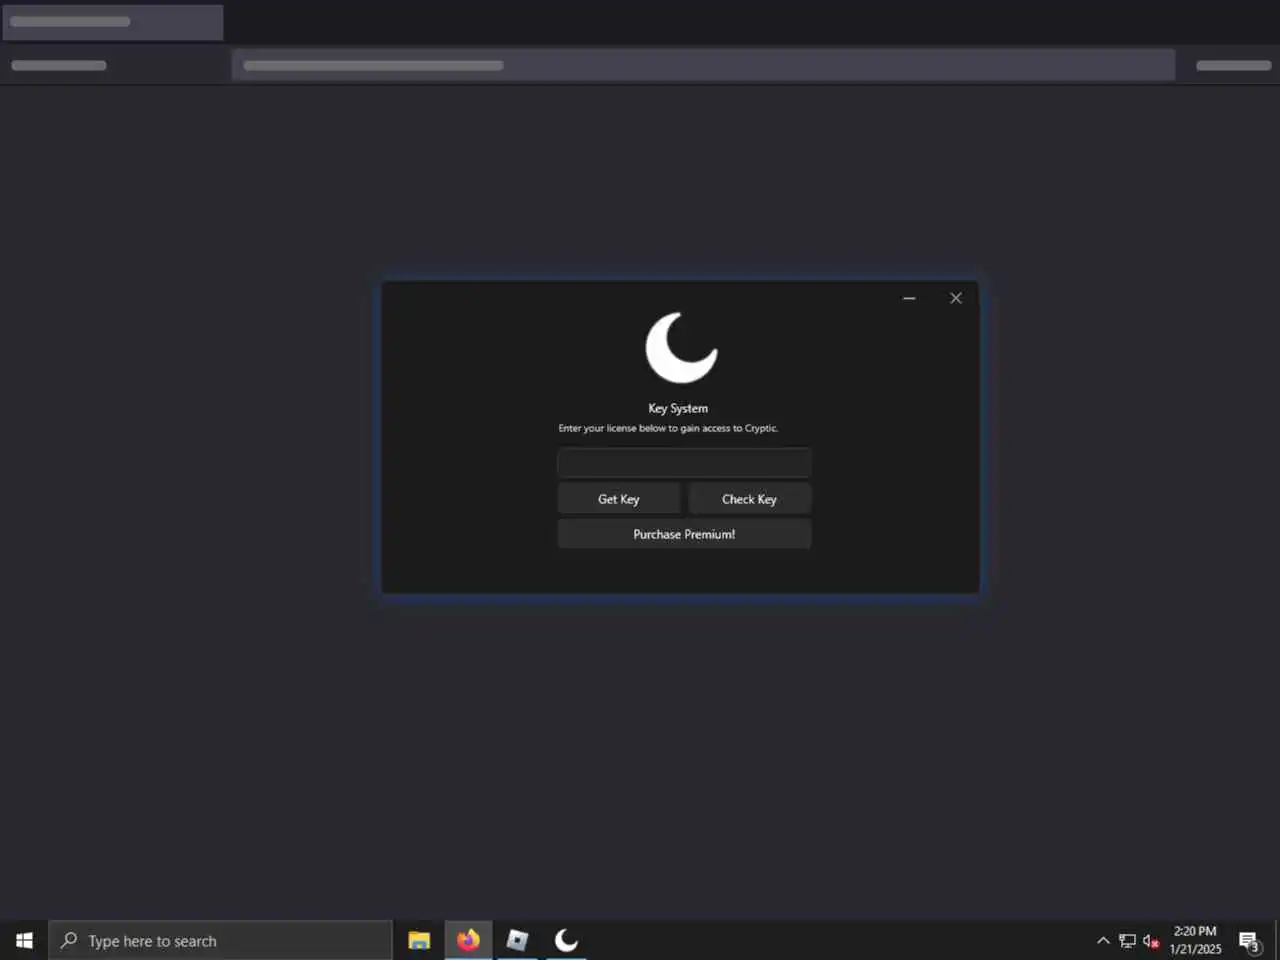Viewport: 1280px width, 960px height.
Task: Click the Get Key button
Action: pos(619,499)
